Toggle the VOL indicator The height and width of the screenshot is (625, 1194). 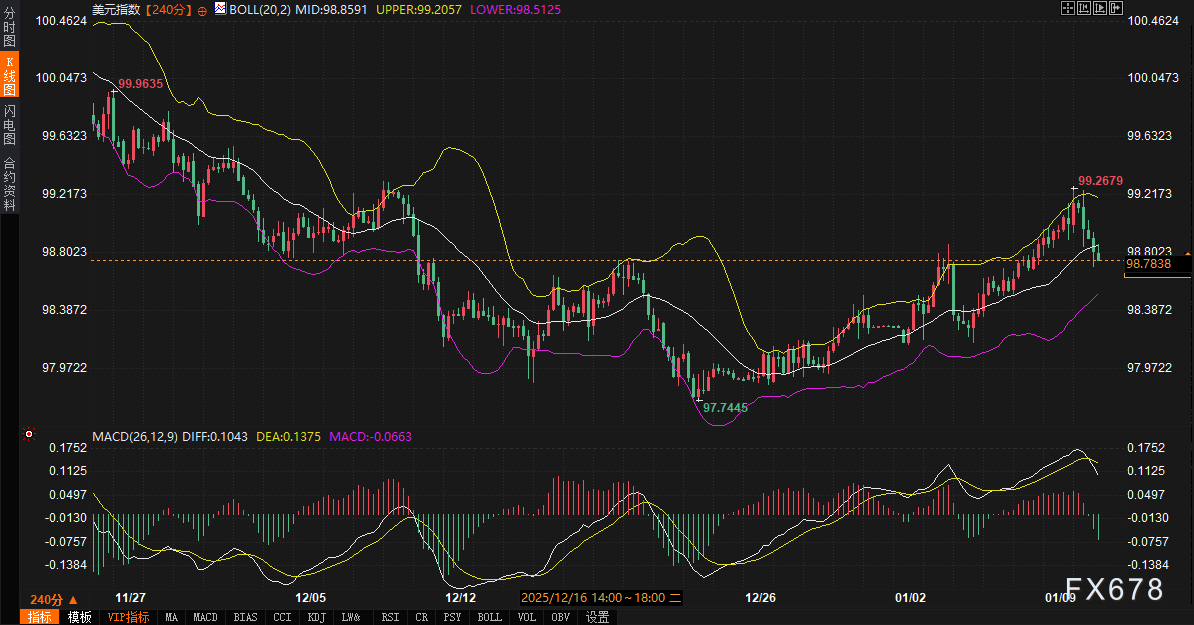527,617
